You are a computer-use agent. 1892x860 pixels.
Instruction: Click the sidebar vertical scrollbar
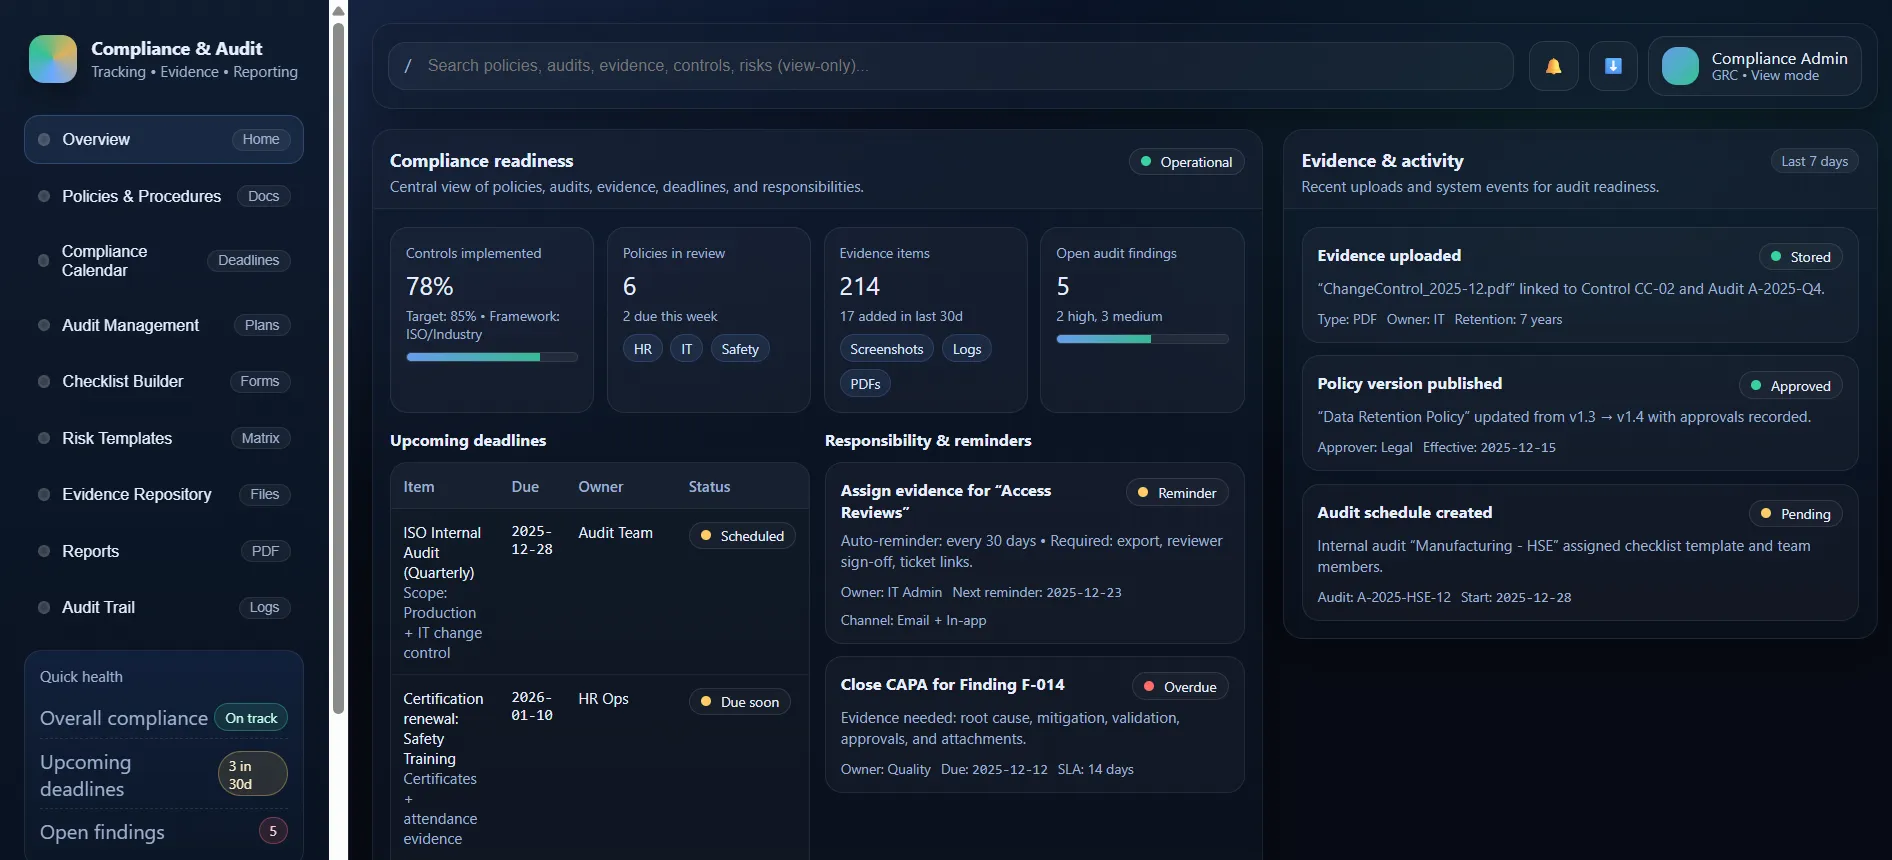pos(338,370)
